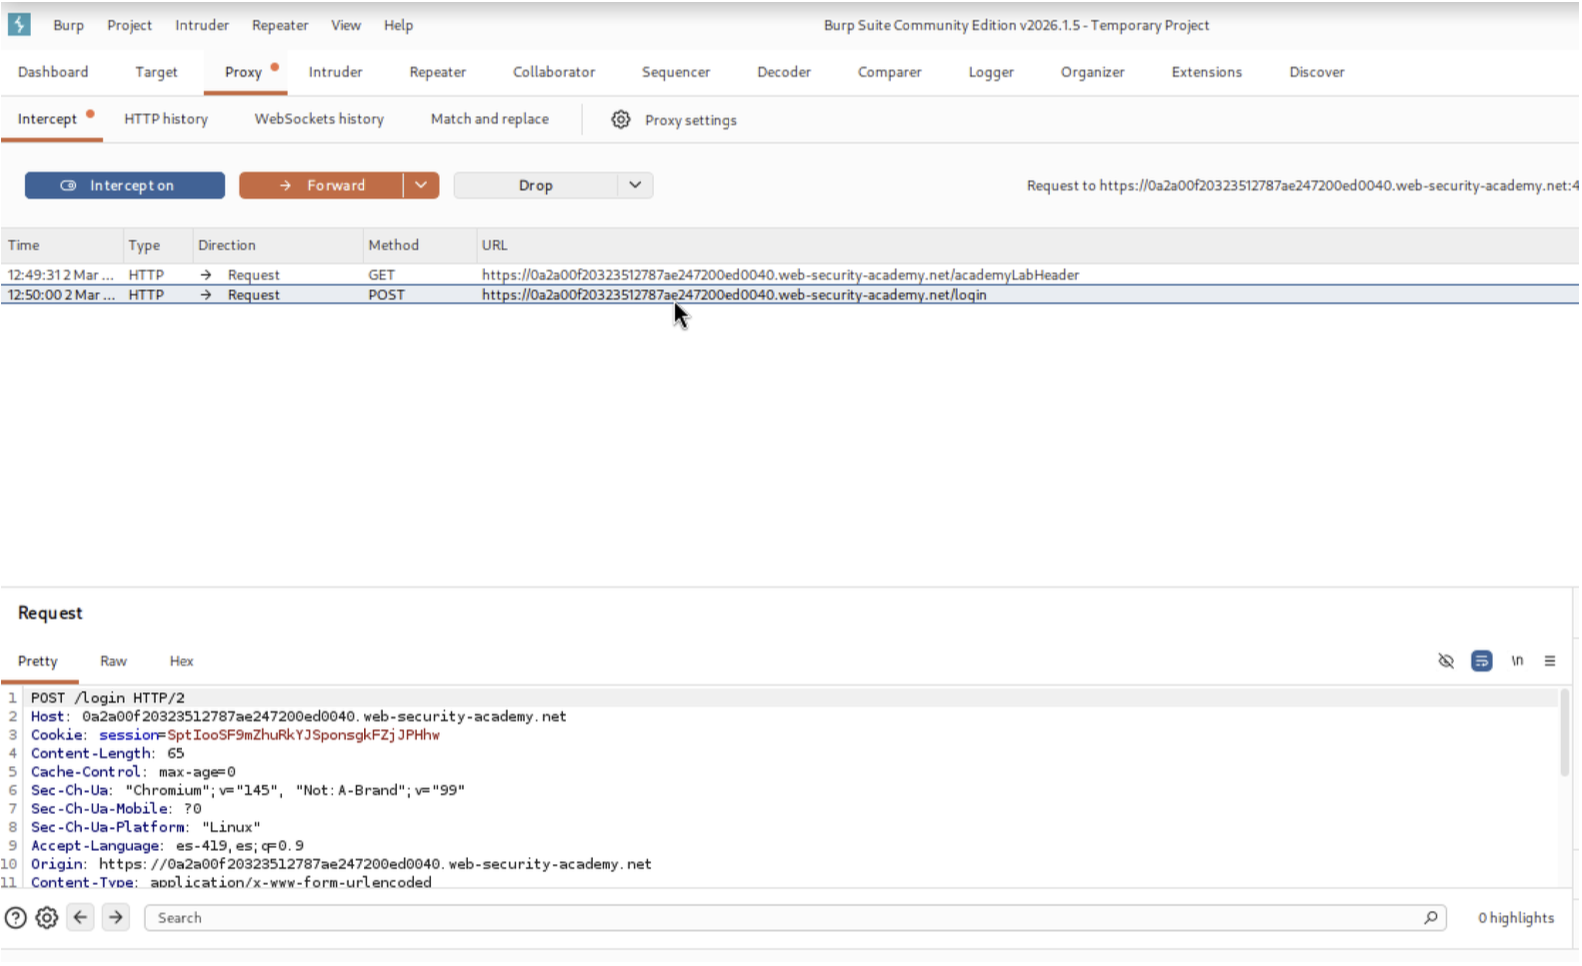Open the request editor hamburger menu

1550,661
